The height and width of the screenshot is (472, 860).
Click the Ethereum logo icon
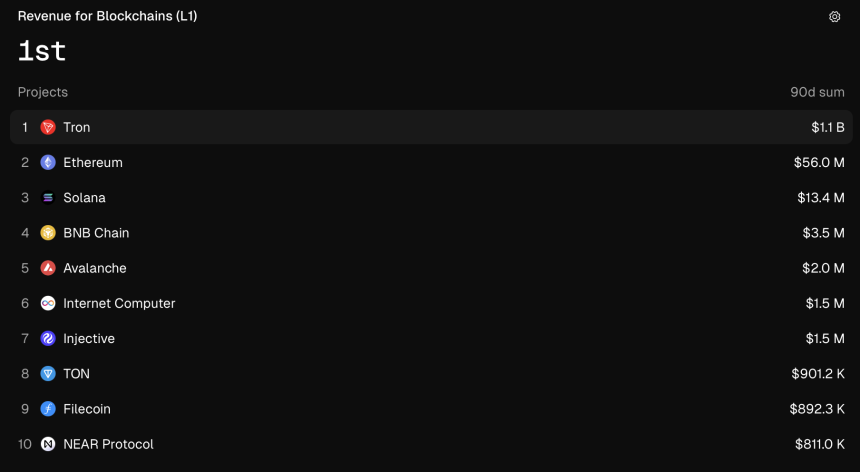click(x=48, y=162)
